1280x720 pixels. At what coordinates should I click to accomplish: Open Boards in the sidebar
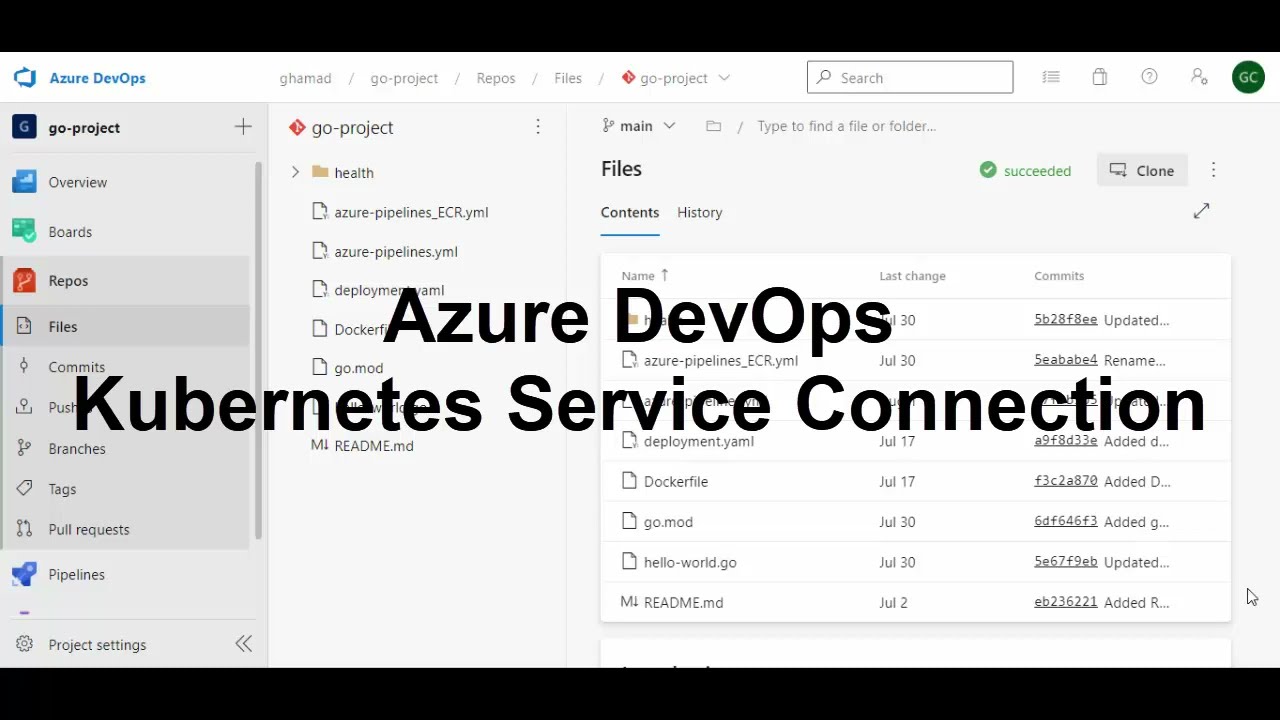(x=70, y=231)
